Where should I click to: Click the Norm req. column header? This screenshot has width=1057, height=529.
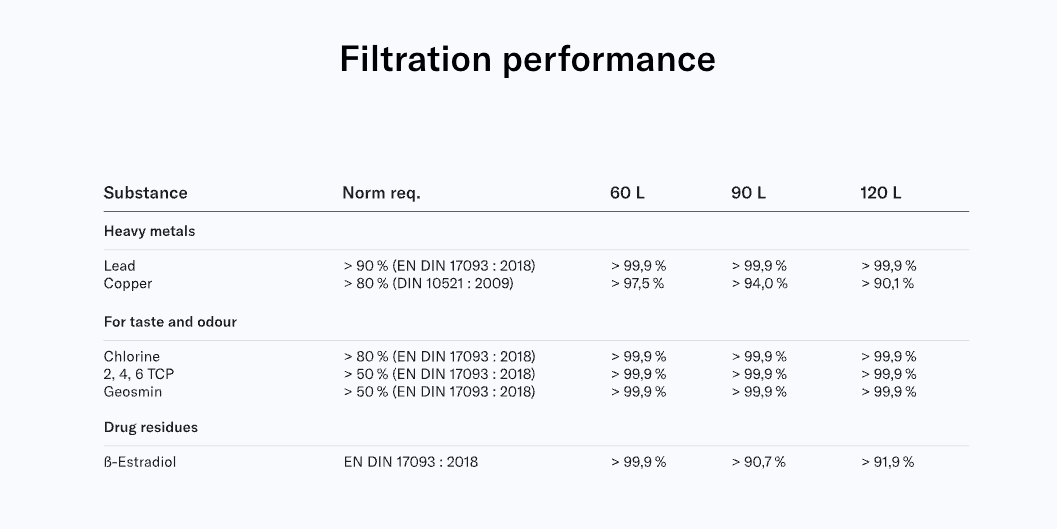point(382,193)
